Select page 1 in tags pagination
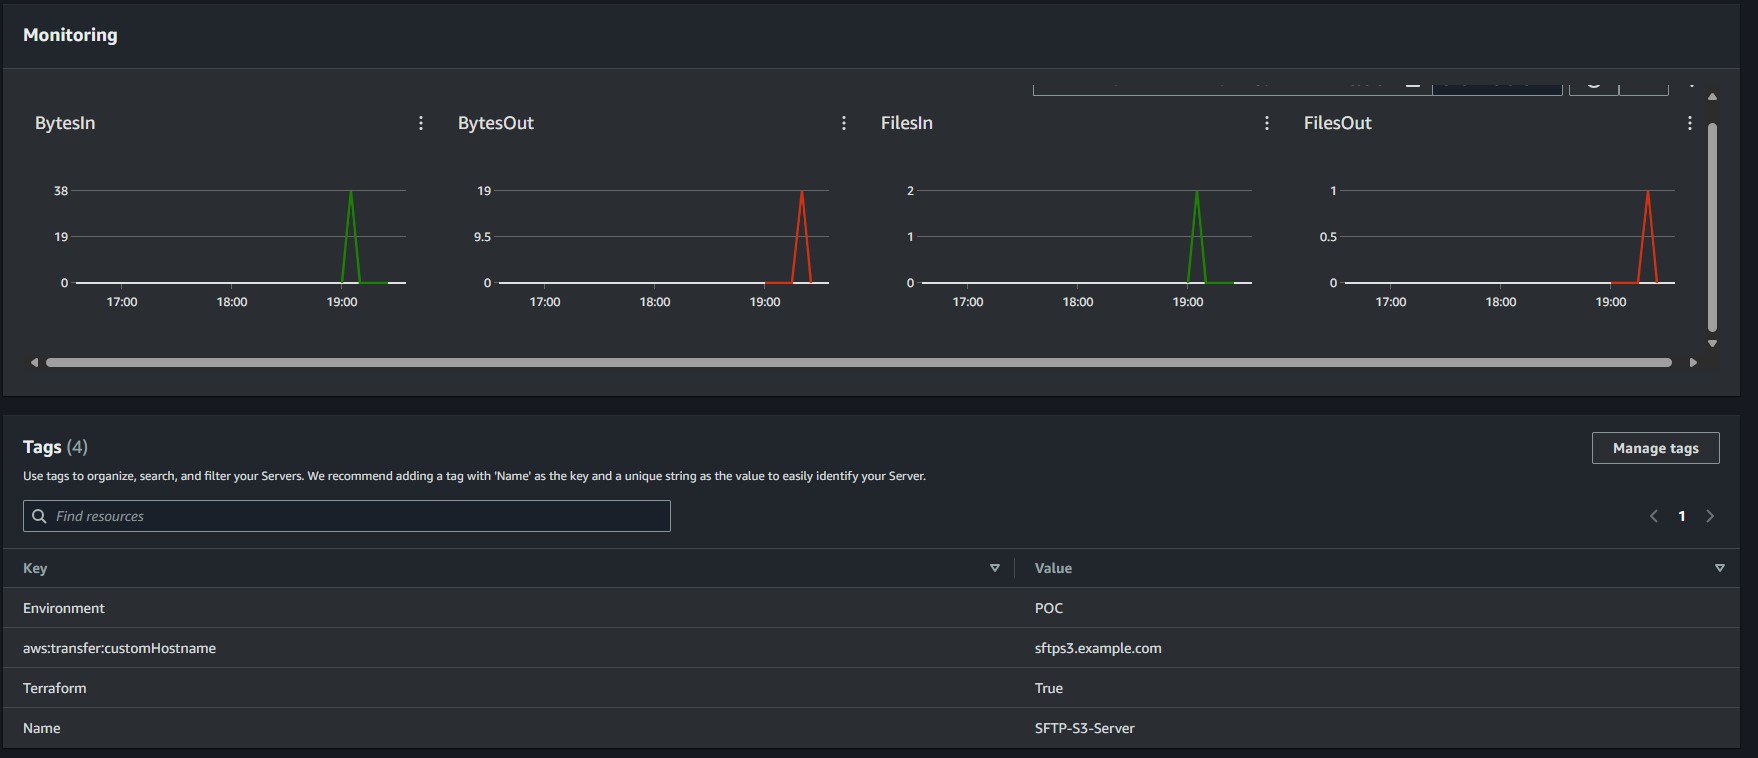This screenshot has height=758, width=1758. pos(1682,516)
